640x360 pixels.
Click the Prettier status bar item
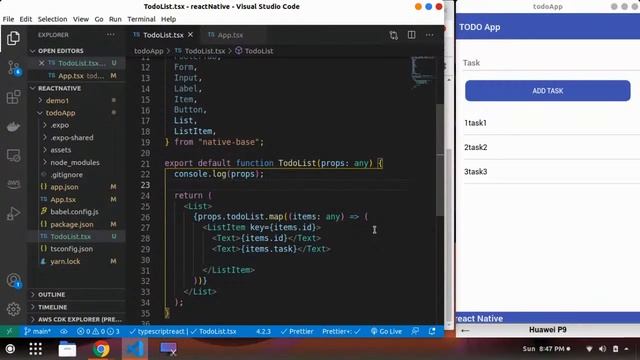click(x=297, y=331)
